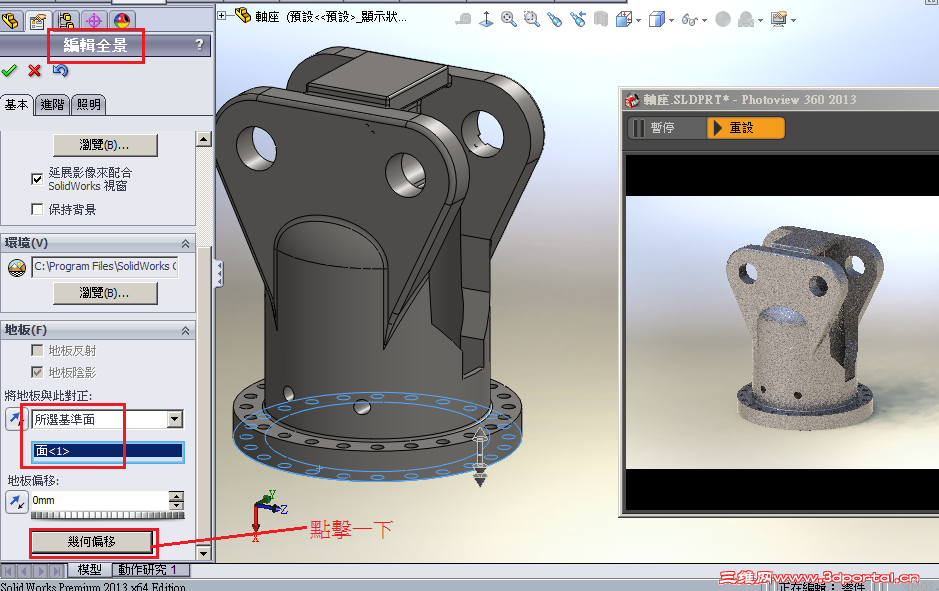939x591 pixels.
Task: Decrease 地板偏移 with the down spinner
Action: coord(176,505)
